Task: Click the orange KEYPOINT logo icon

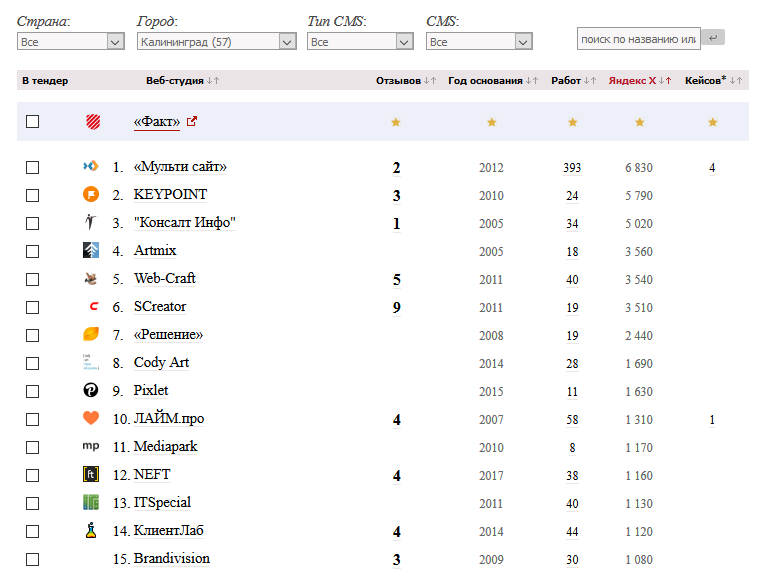Action: 91,195
